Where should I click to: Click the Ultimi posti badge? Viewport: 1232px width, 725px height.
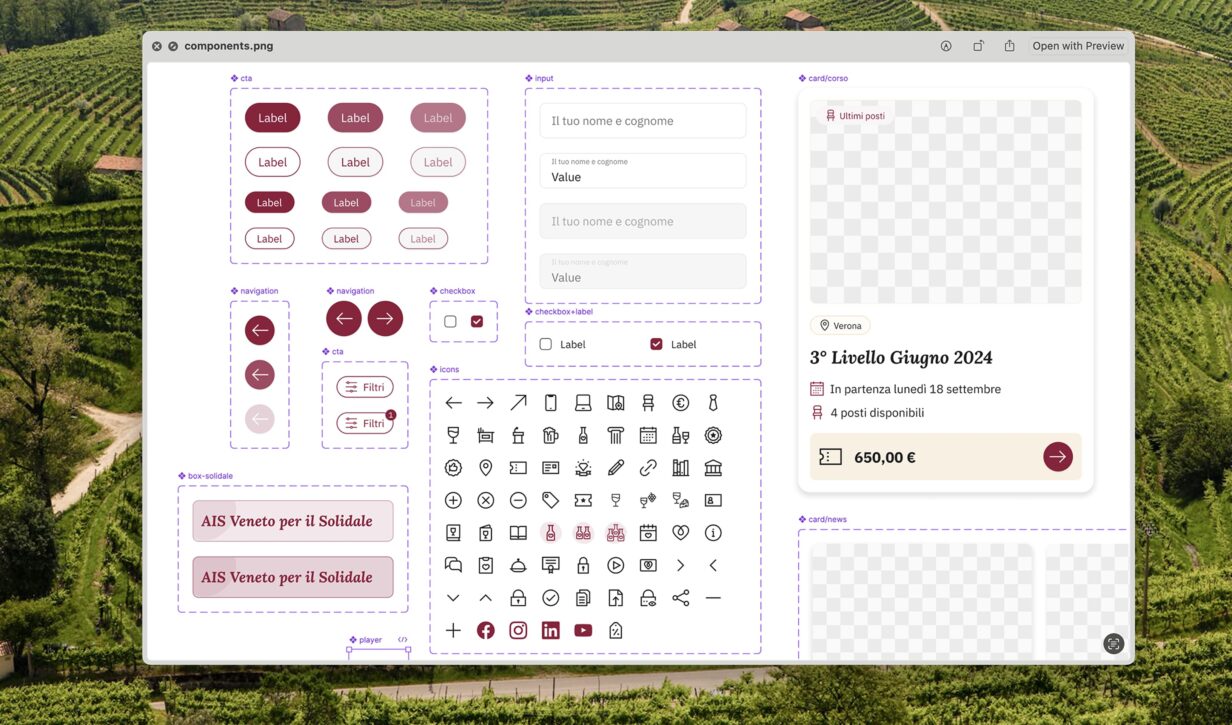tap(855, 116)
